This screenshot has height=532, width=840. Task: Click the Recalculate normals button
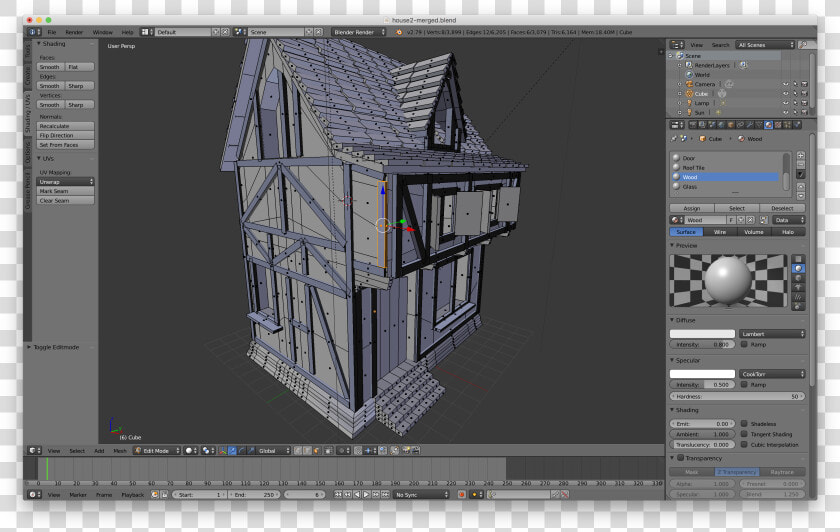(65, 126)
